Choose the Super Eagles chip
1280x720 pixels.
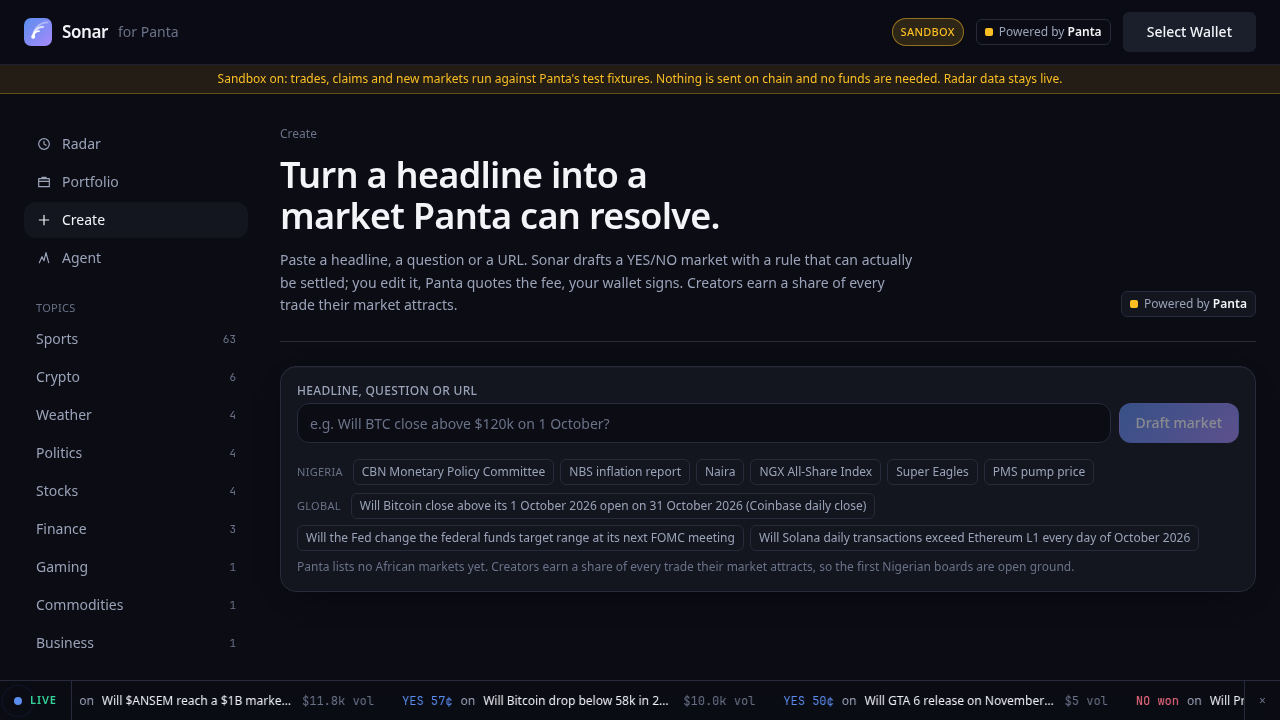[x=932, y=472]
